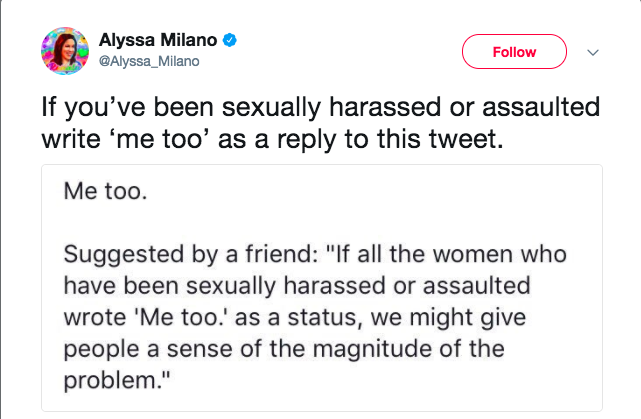Image resolution: width=641 pixels, height=419 pixels.
Task: Click the word 'tweet.' ending the tweet text
Action: pos(466,139)
